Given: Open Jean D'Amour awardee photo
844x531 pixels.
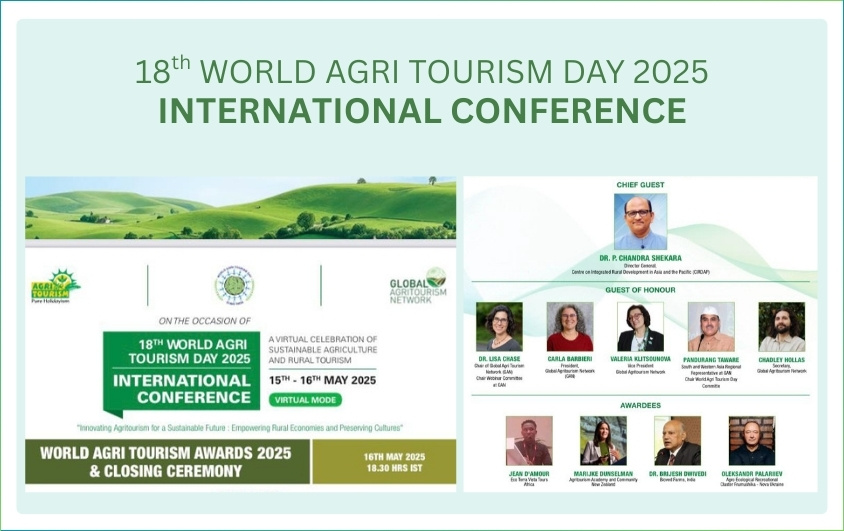Looking at the screenshot, I should pyautogui.click(x=529, y=441).
